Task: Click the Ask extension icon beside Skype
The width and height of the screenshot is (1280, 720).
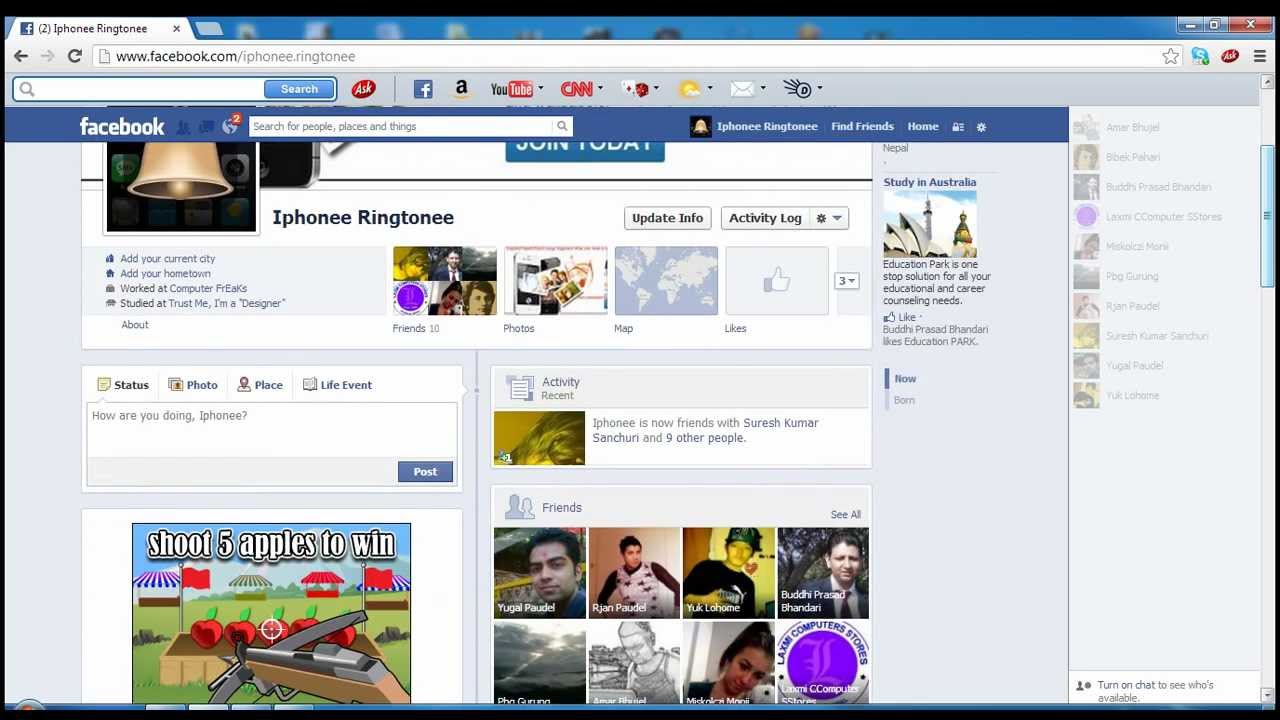Action: click(1230, 56)
